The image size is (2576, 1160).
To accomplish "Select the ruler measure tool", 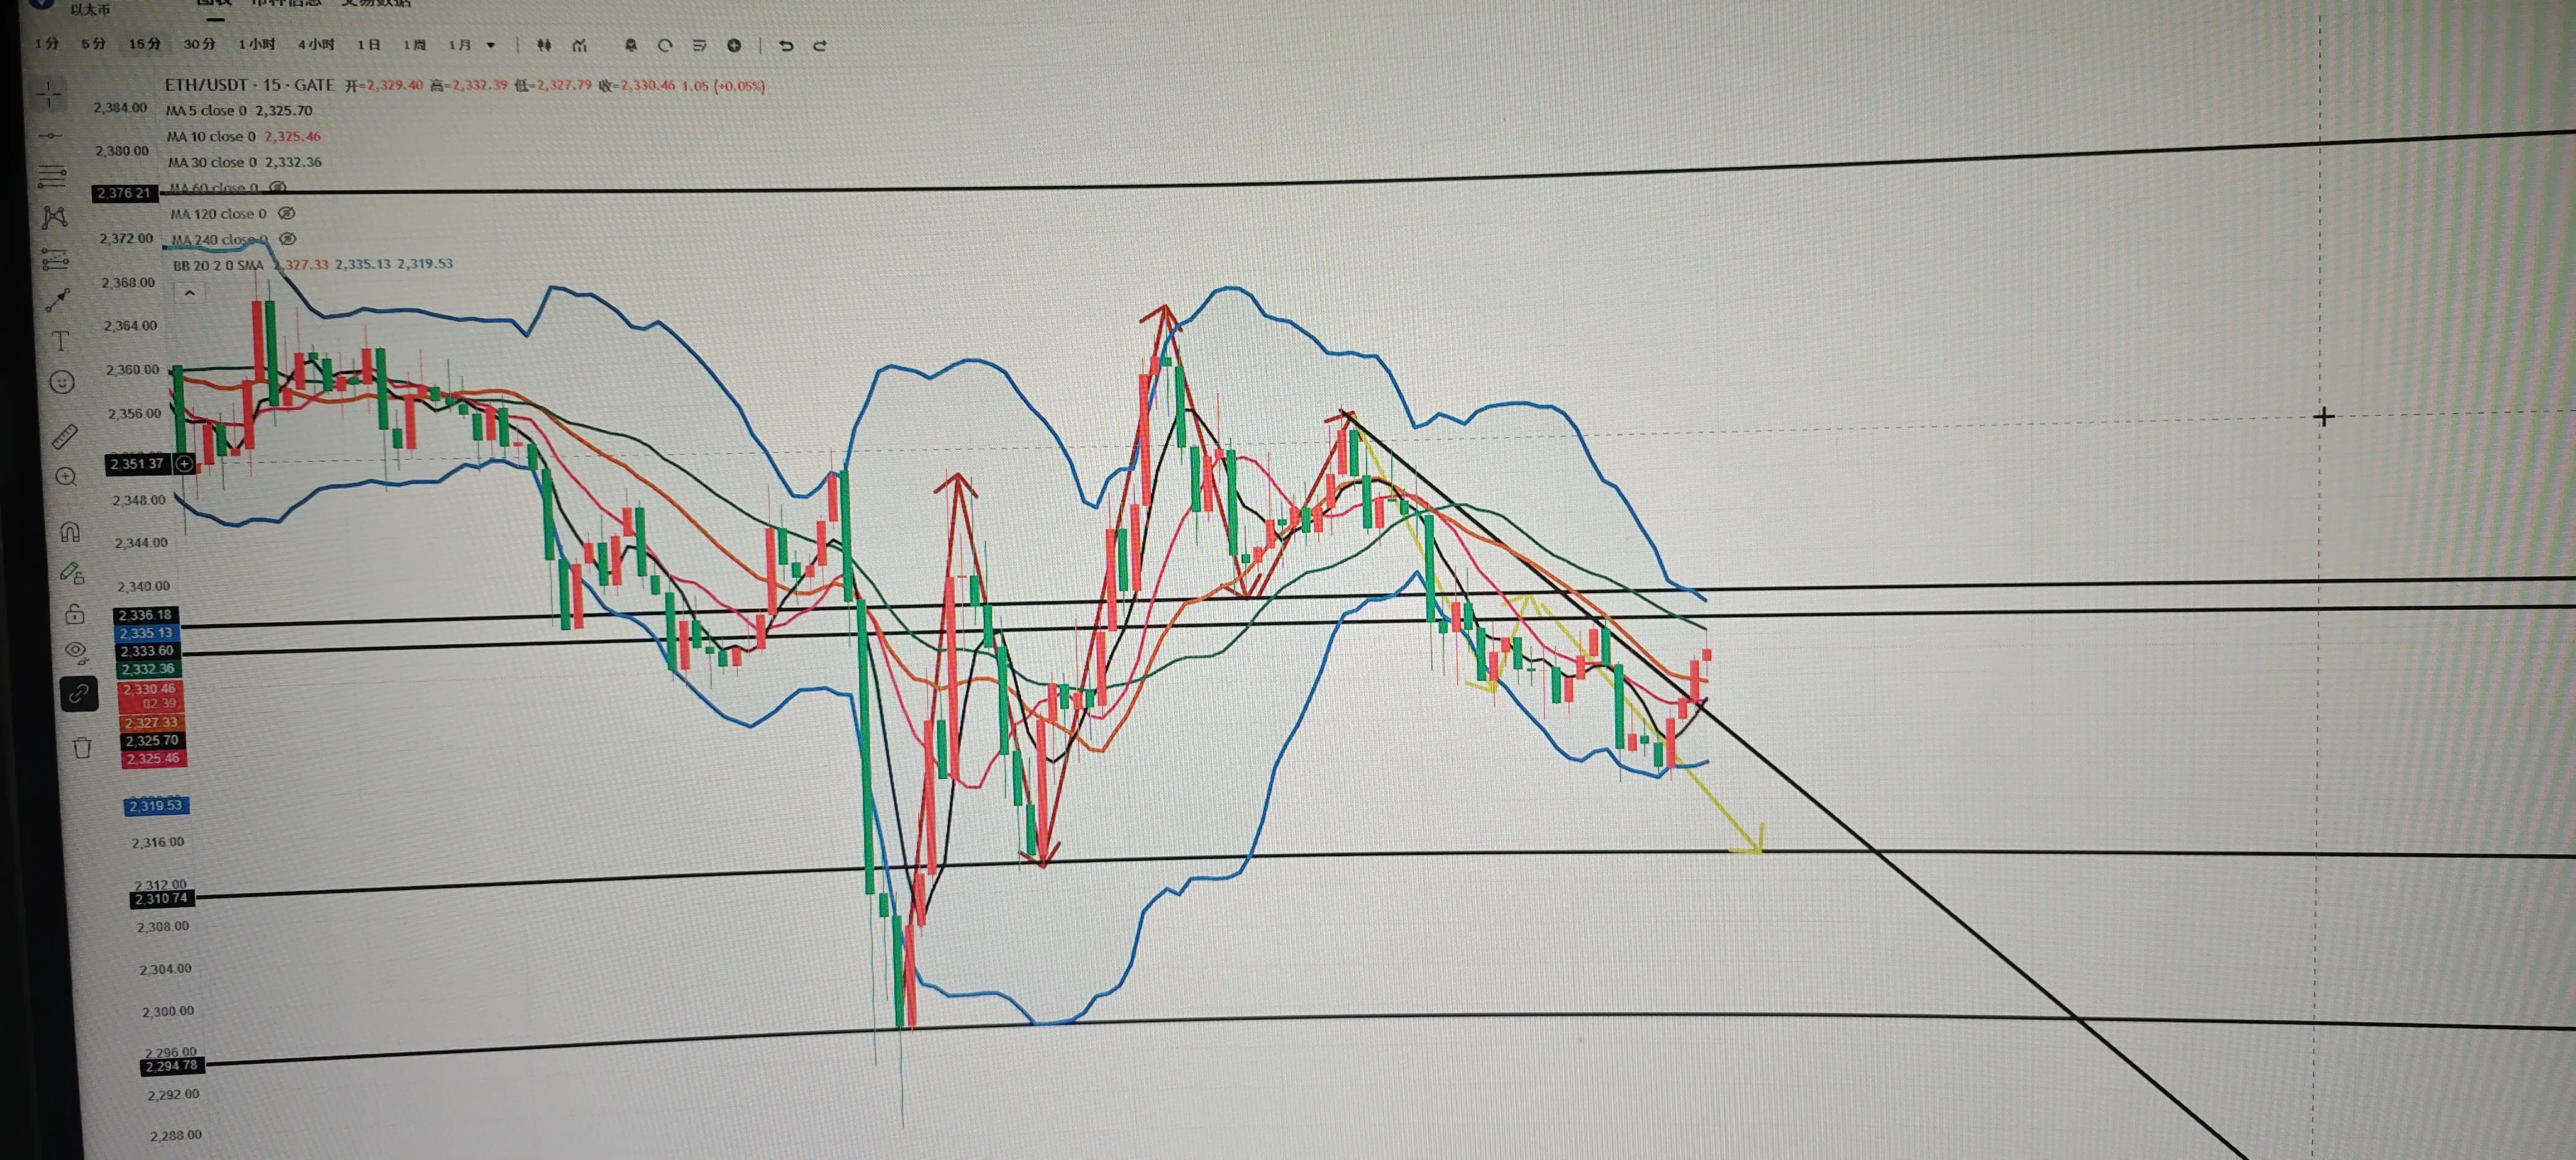I will point(64,436).
